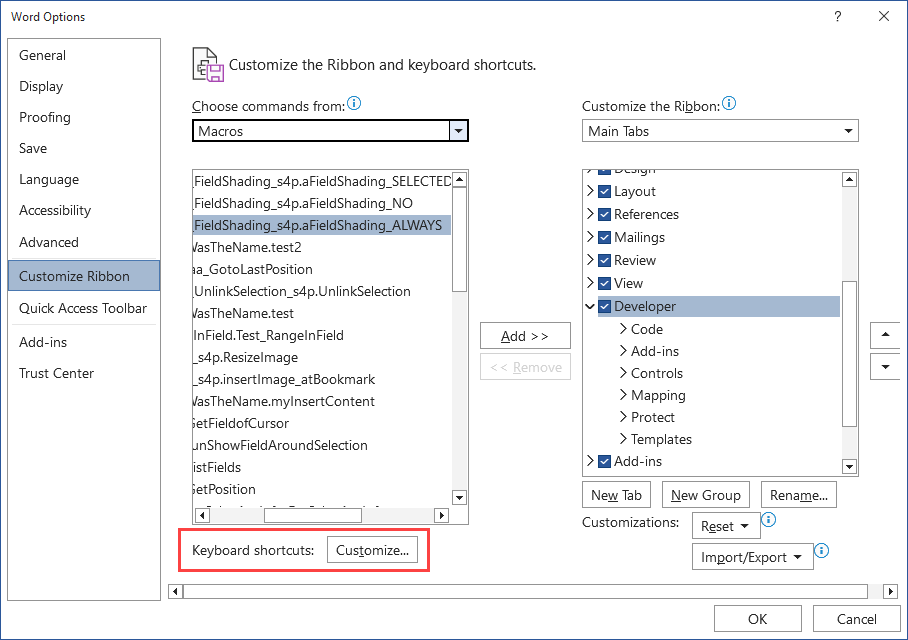
Task: Select macro aFieldShading_NO
Action: (x=321, y=203)
